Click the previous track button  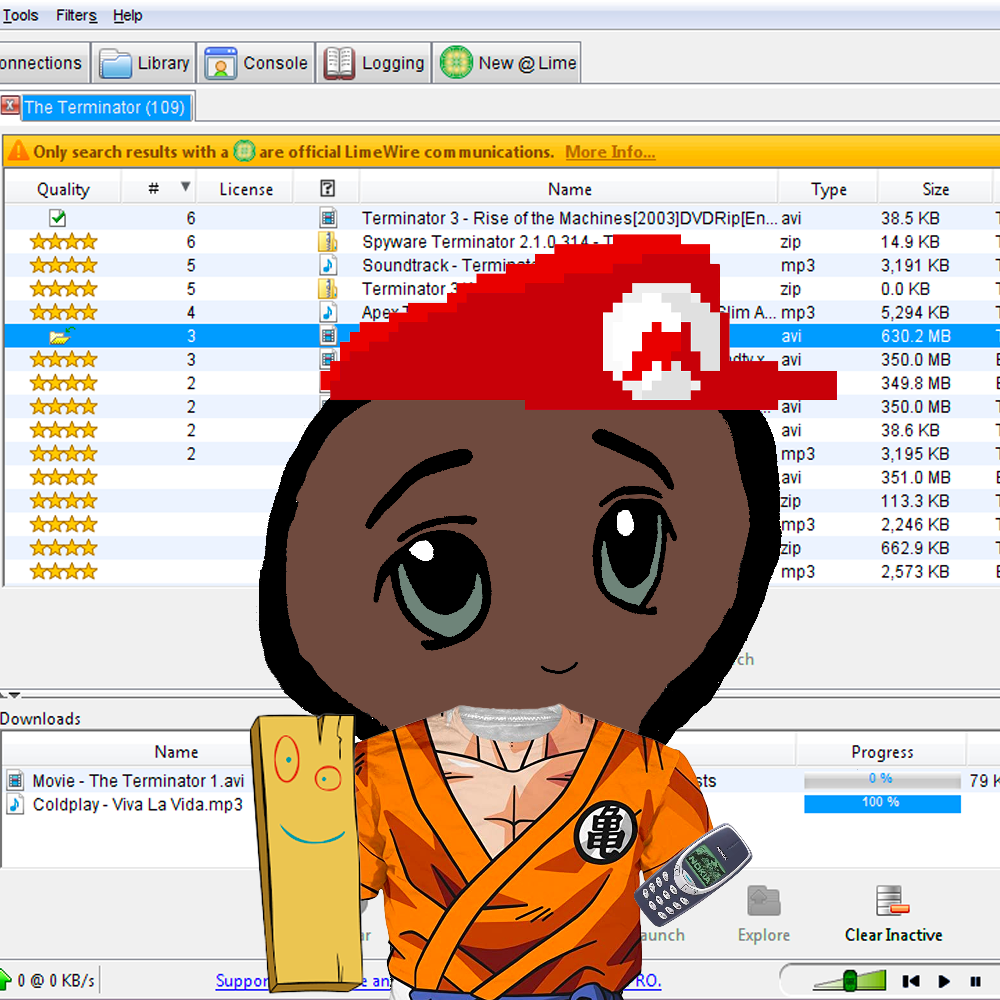911,981
